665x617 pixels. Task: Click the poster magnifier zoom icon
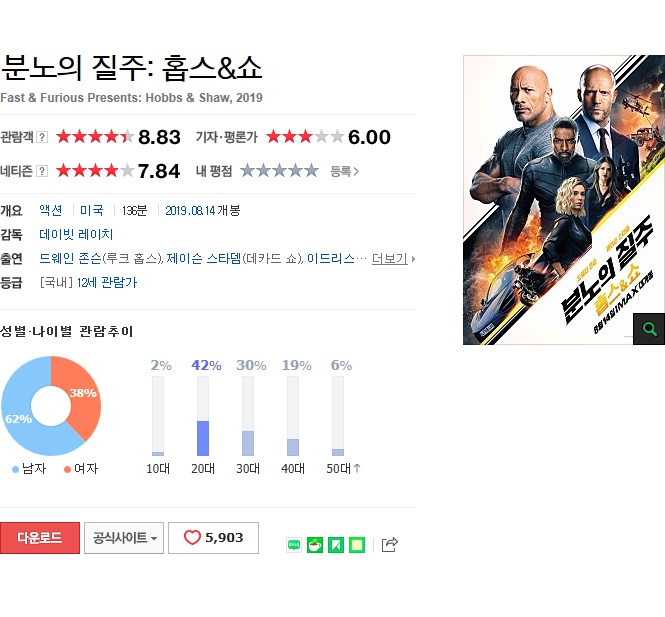tap(649, 329)
